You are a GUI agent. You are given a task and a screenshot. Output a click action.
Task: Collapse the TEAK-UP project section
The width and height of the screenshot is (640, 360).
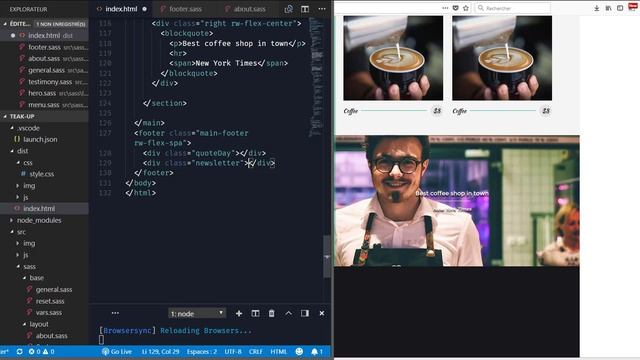(x=44, y=116)
